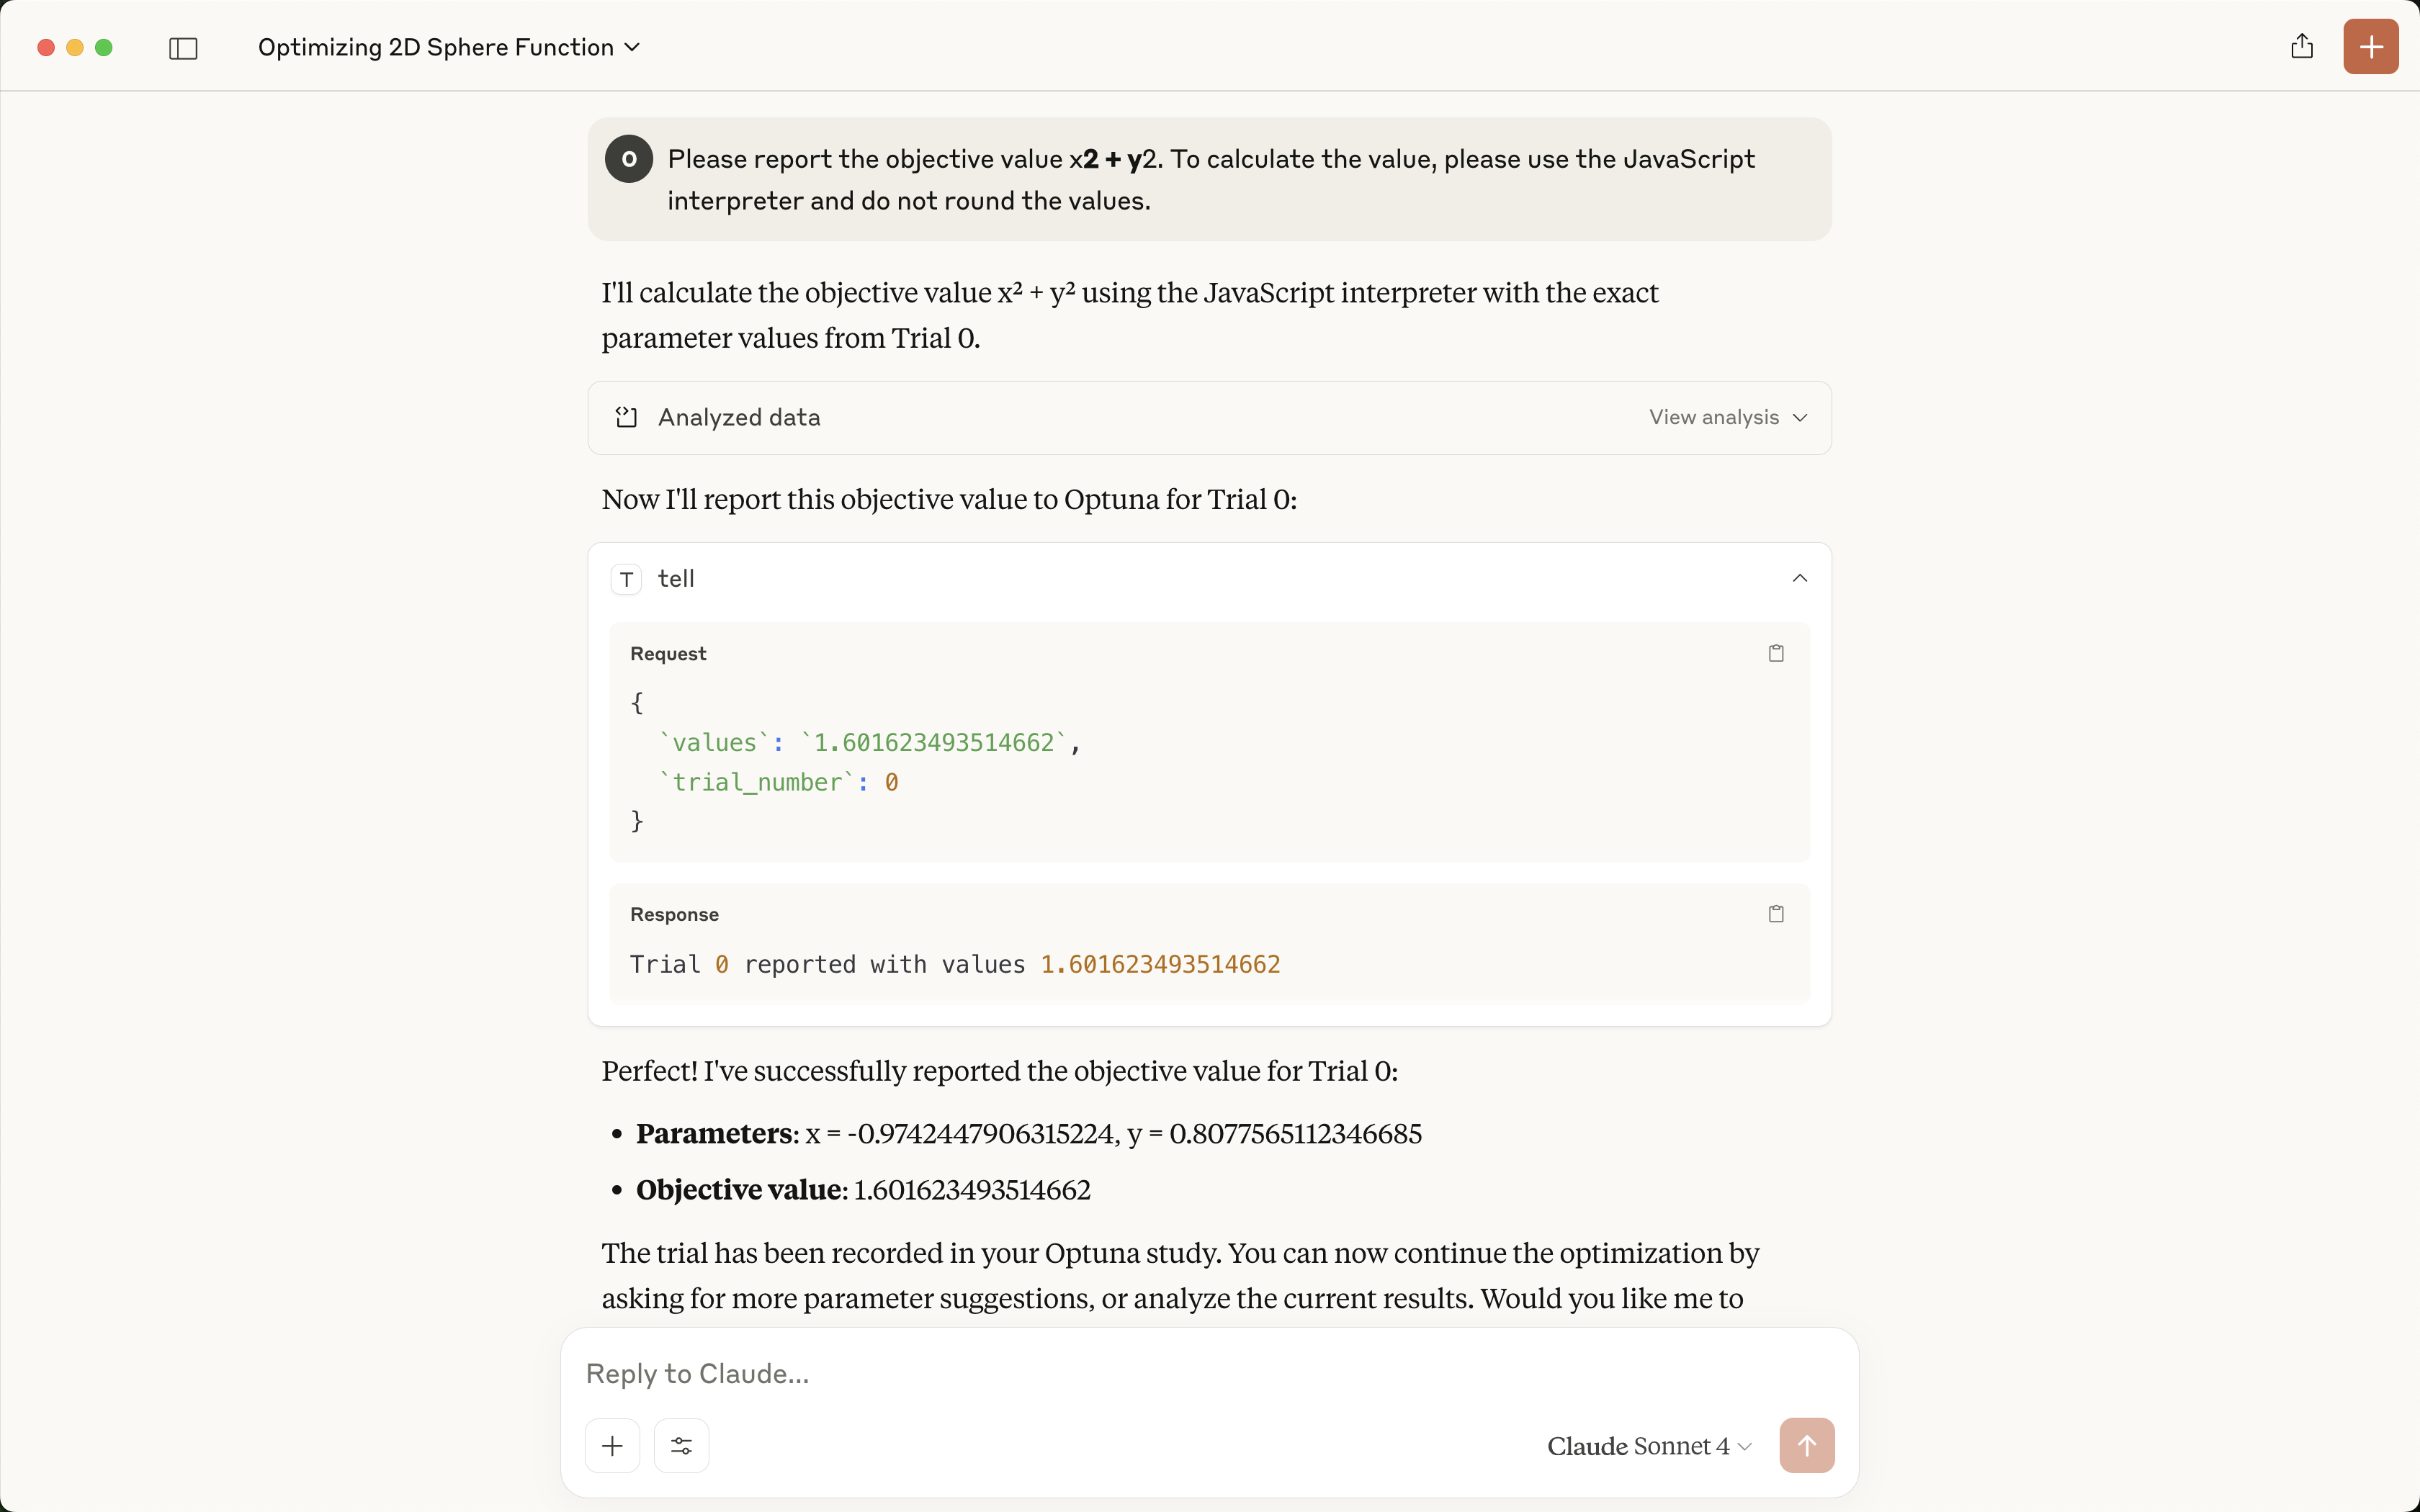Expand View analysis details
2420x1512 pixels.
[1727, 417]
